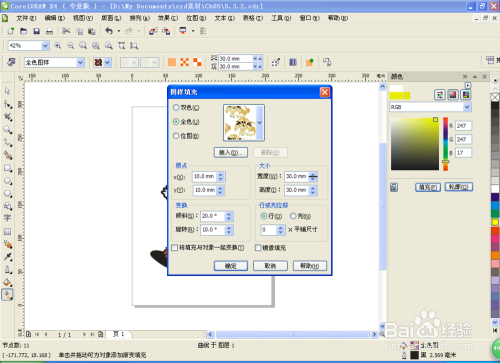Open the pattern swatch dropdown in property bar
Image resolution: width=500 pixels, height=363 pixels.
click(107, 62)
